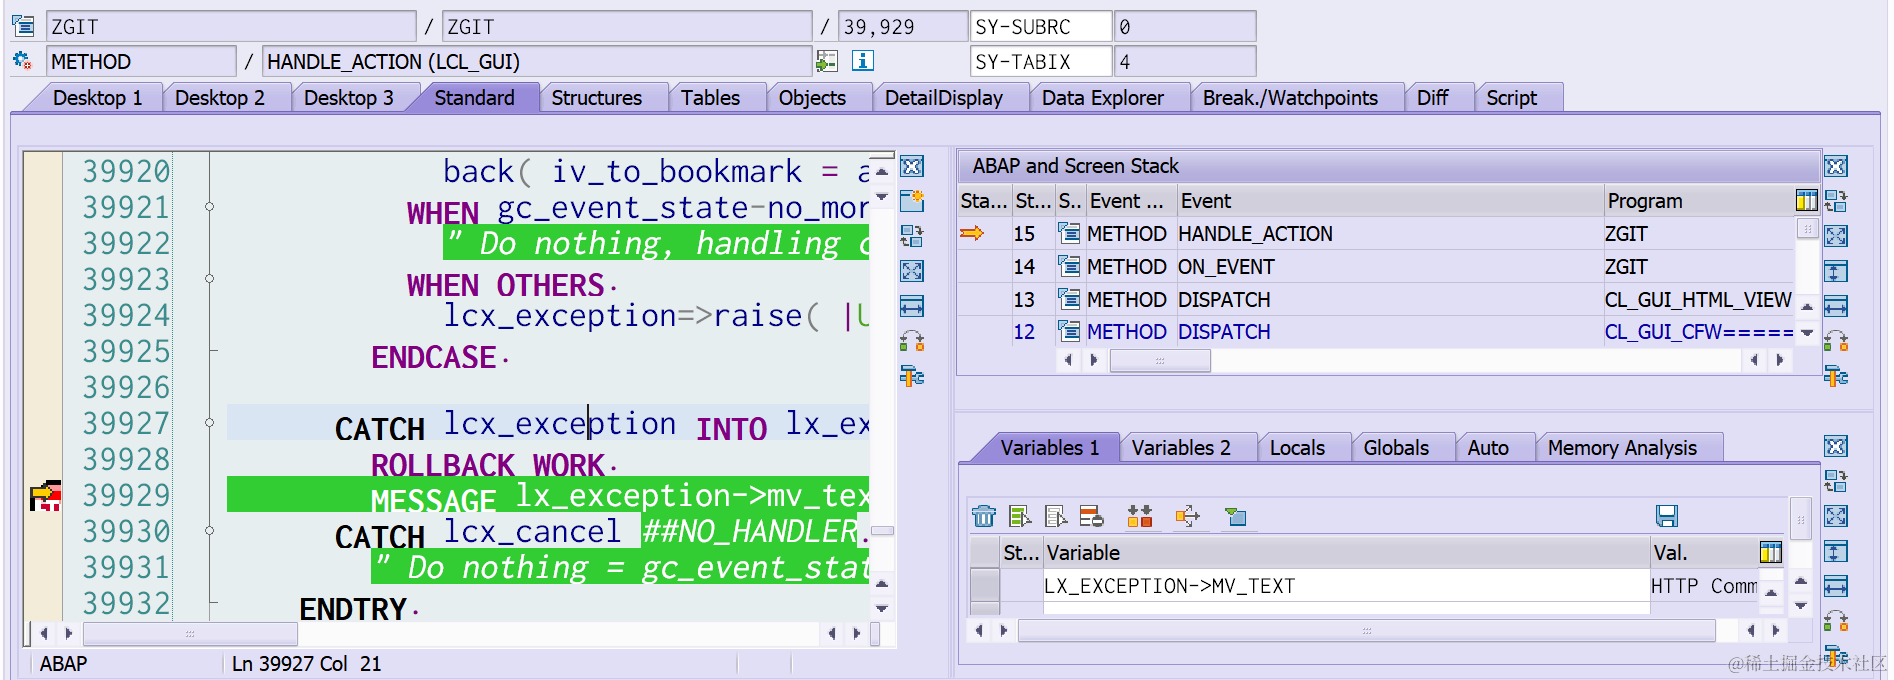Collapse code block at line 39921 marker
1894x680 pixels.
210,207
